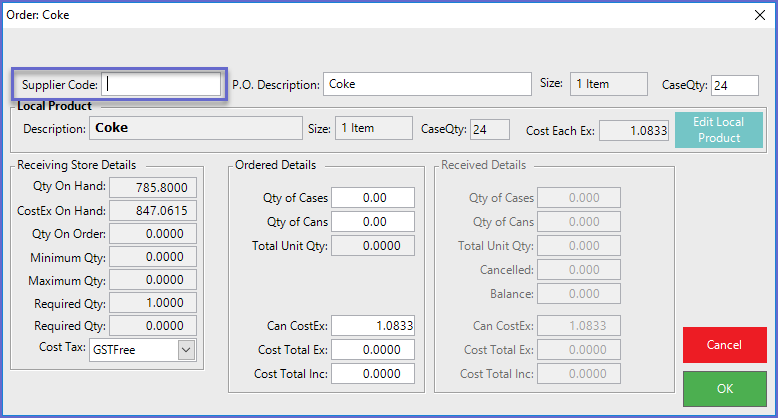778x418 pixels.
Task: Click the CostEx On Hand field
Action: (x=153, y=210)
